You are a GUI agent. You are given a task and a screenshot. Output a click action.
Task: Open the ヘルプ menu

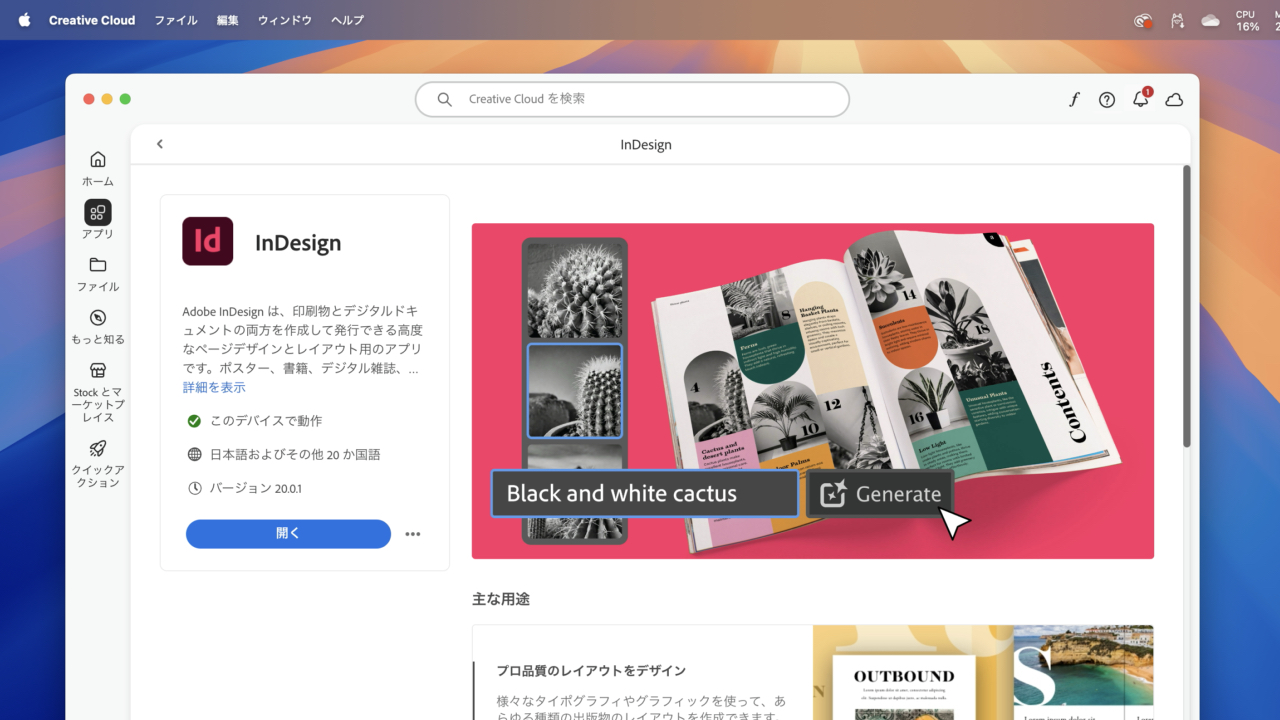pyautogui.click(x=348, y=20)
